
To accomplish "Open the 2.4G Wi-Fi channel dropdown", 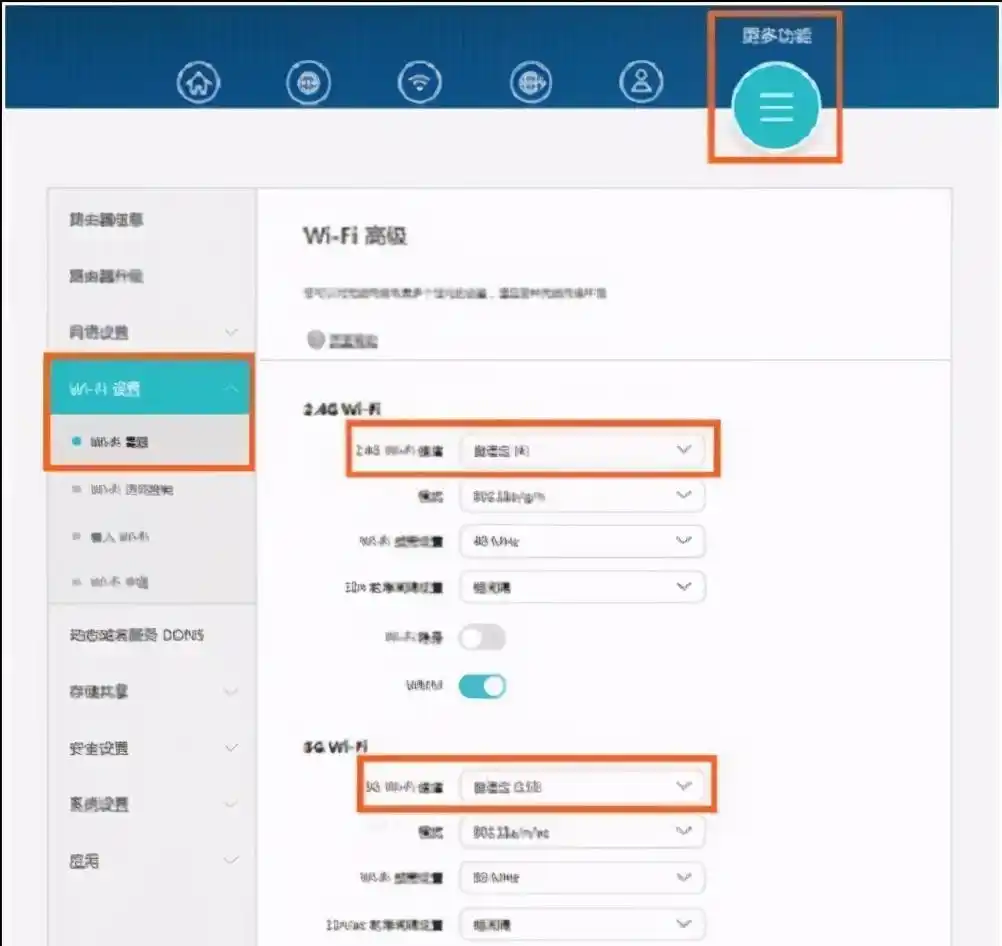I will (x=583, y=450).
